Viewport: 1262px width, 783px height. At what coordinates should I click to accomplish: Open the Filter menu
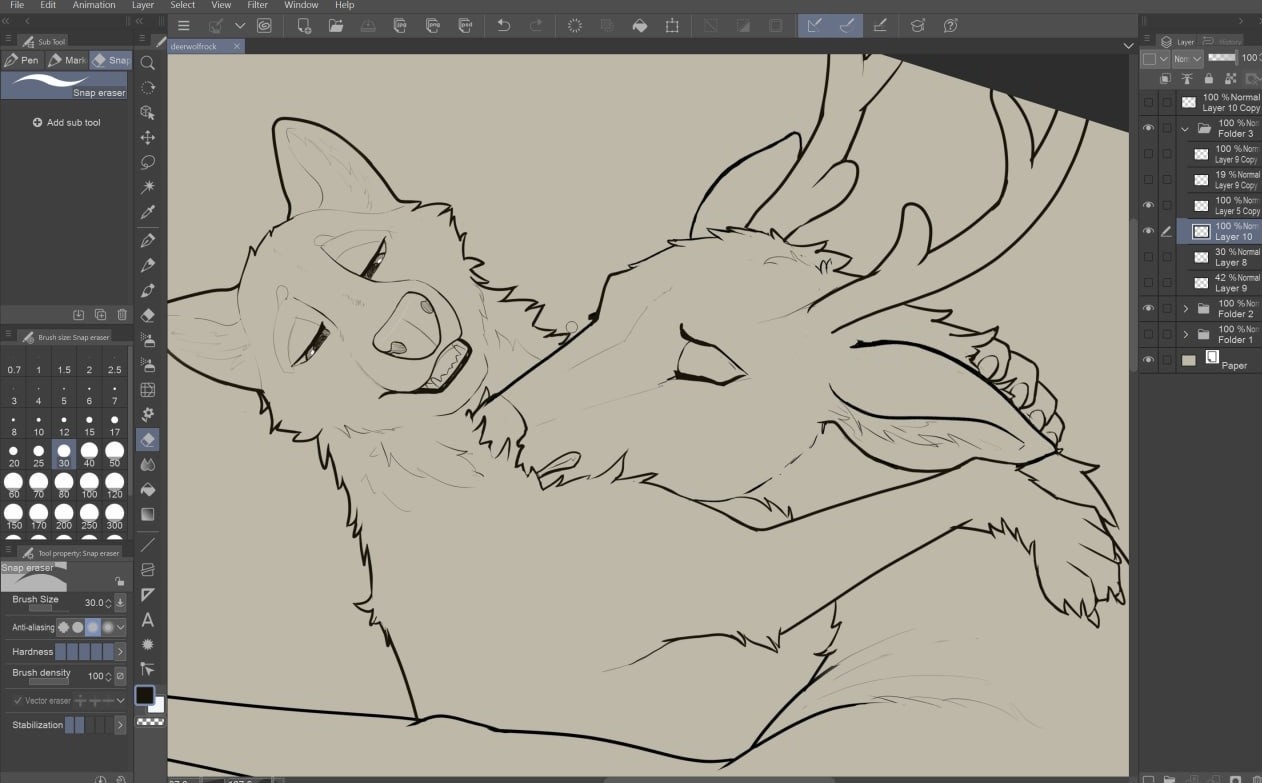click(x=257, y=5)
